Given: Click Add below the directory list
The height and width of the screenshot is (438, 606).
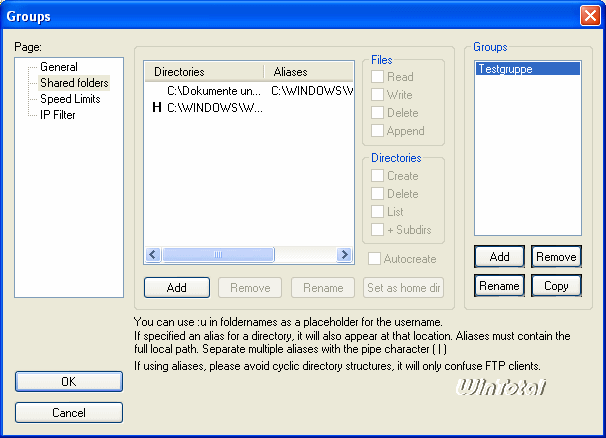Looking at the screenshot, I should [x=177, y=288].
